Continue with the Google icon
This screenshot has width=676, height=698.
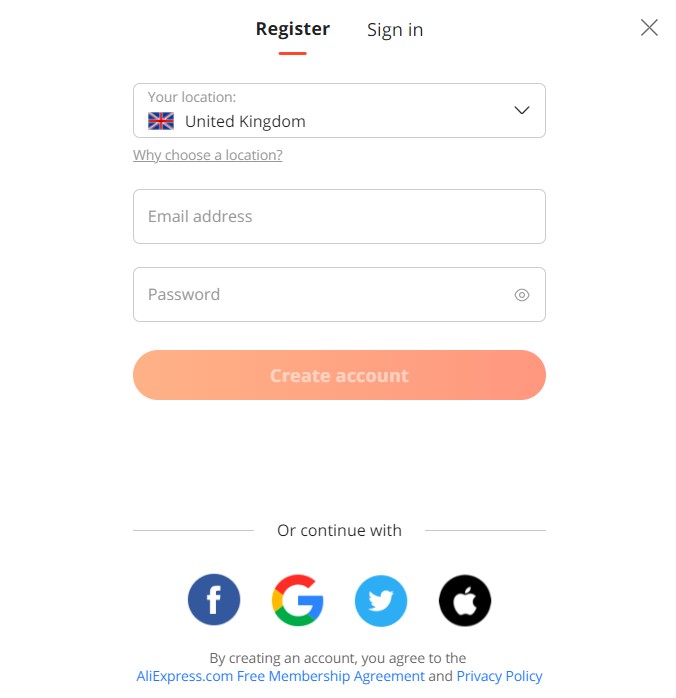297,600
